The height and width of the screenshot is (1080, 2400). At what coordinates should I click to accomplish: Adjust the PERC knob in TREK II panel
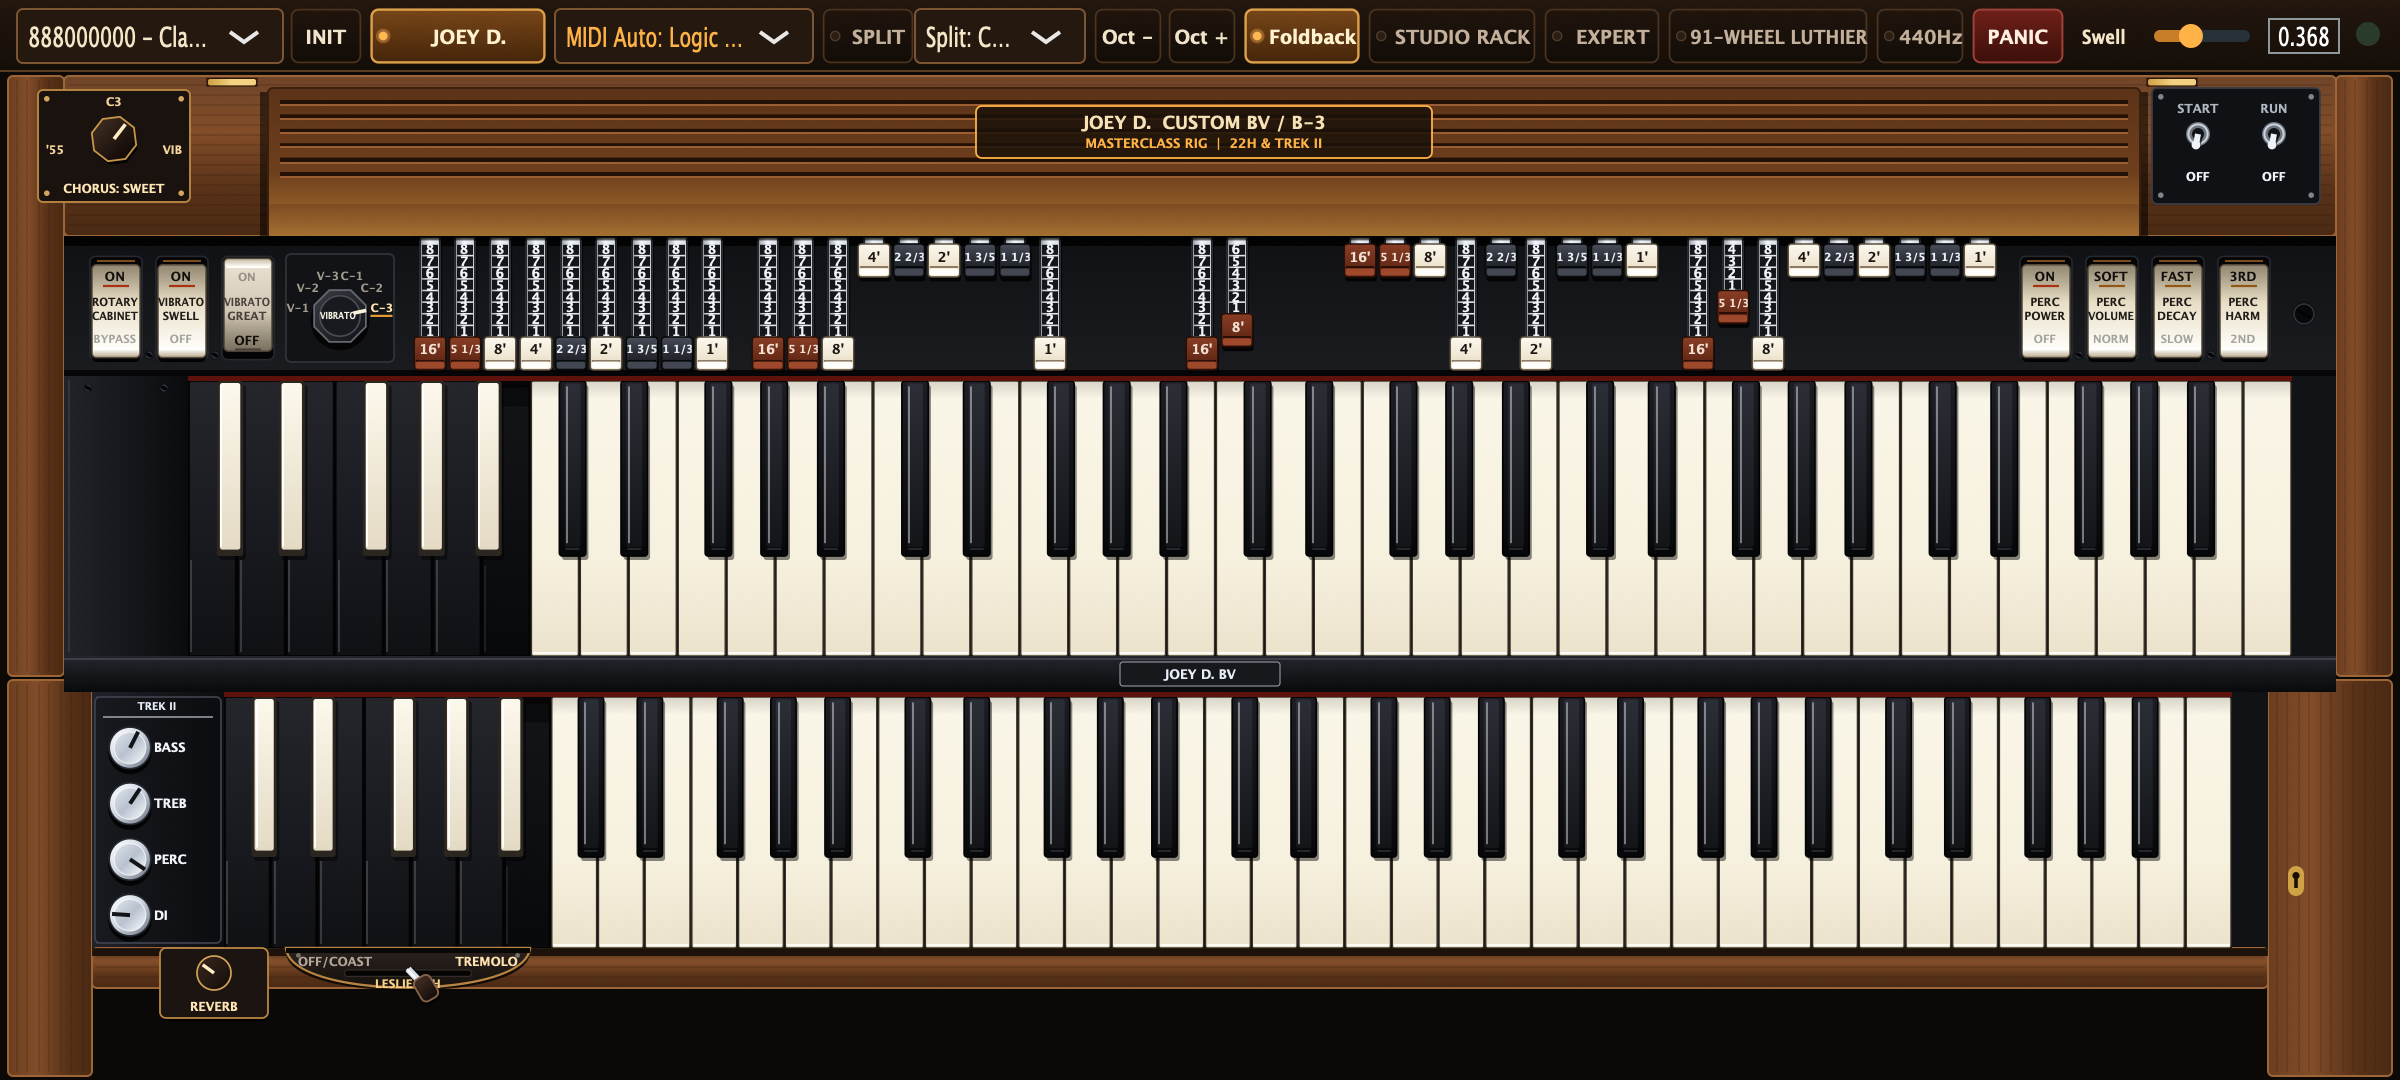[x=129, y=859]
